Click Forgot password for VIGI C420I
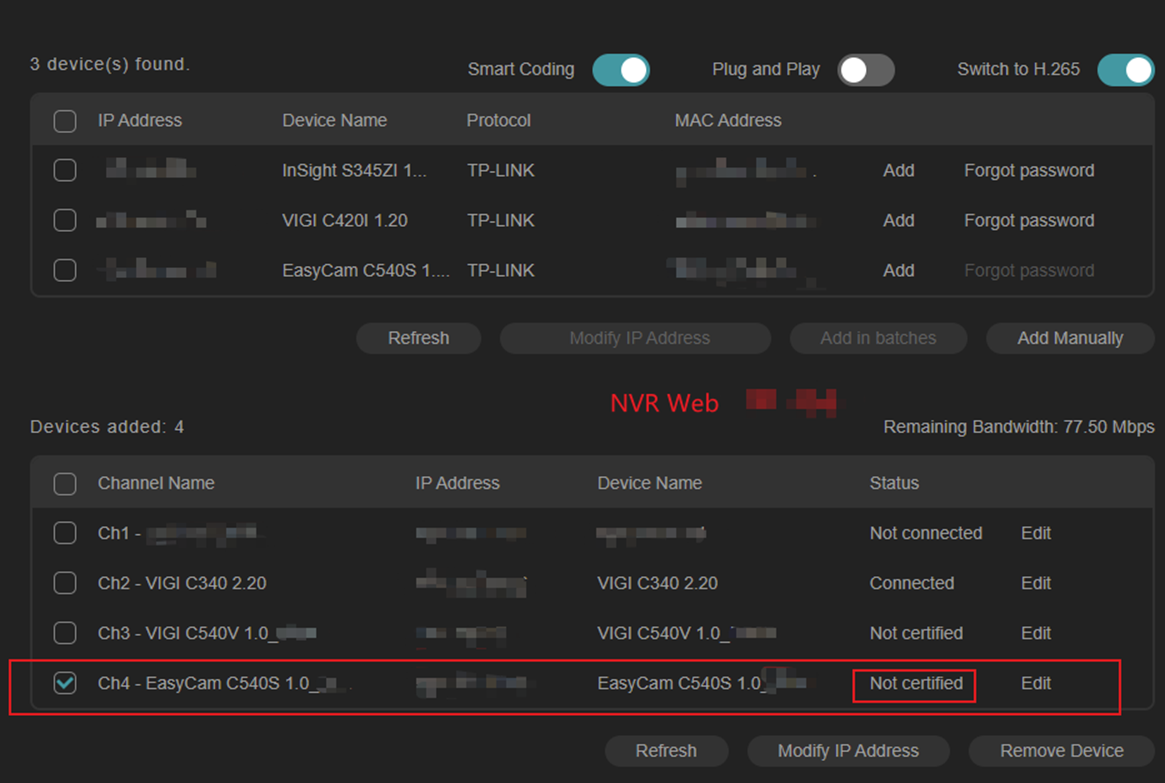Image resolution: width=1165 pixels, height=783 pixels. pos(1029,221)
